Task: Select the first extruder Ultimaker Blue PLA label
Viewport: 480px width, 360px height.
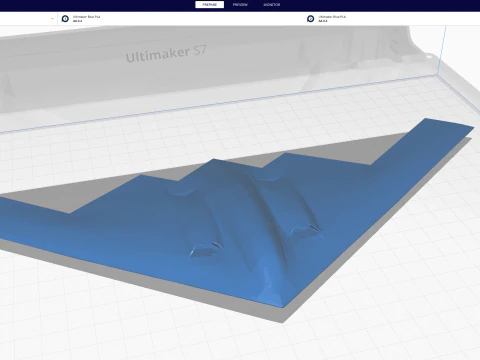Action: click(x=87, y=17)
